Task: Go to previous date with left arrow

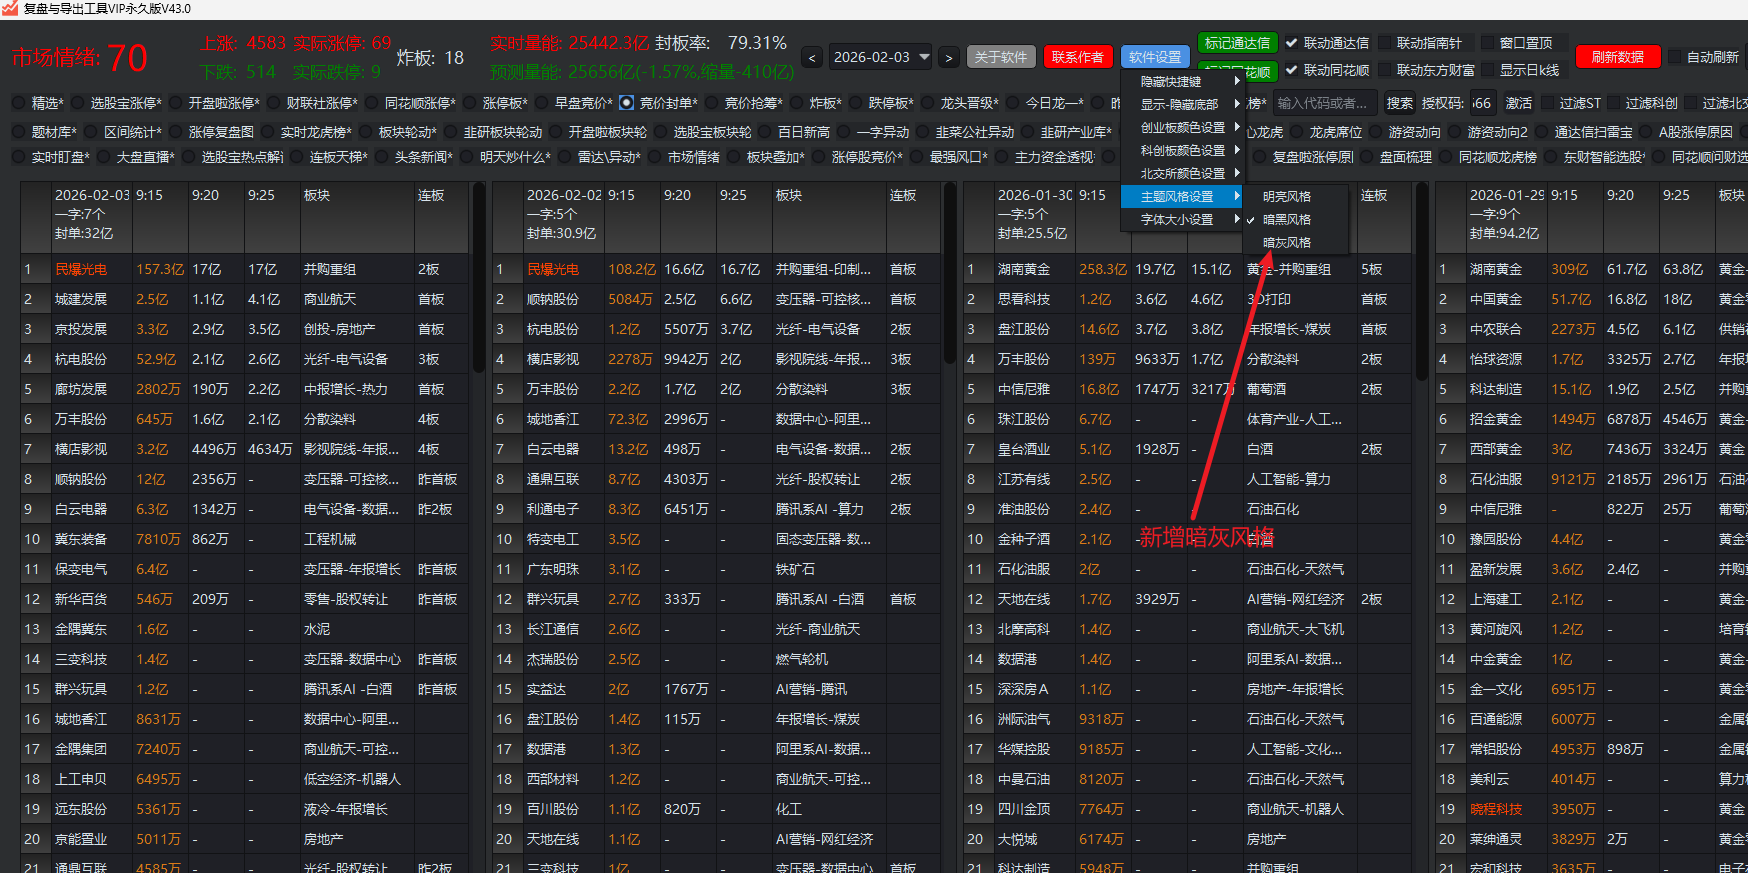Action: pyautogui.click(x=812, y=58)
